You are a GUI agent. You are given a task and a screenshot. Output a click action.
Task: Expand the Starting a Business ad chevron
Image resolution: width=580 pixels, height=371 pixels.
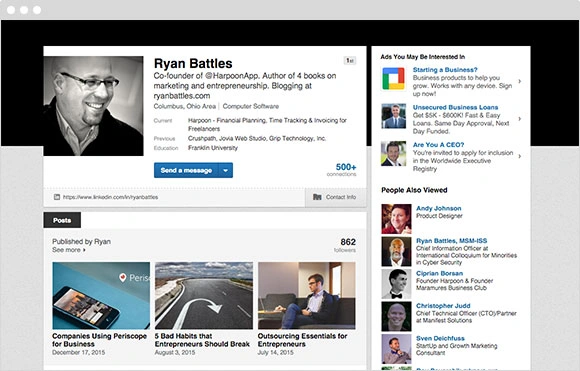pyautogui.click(x=520, y=81)
